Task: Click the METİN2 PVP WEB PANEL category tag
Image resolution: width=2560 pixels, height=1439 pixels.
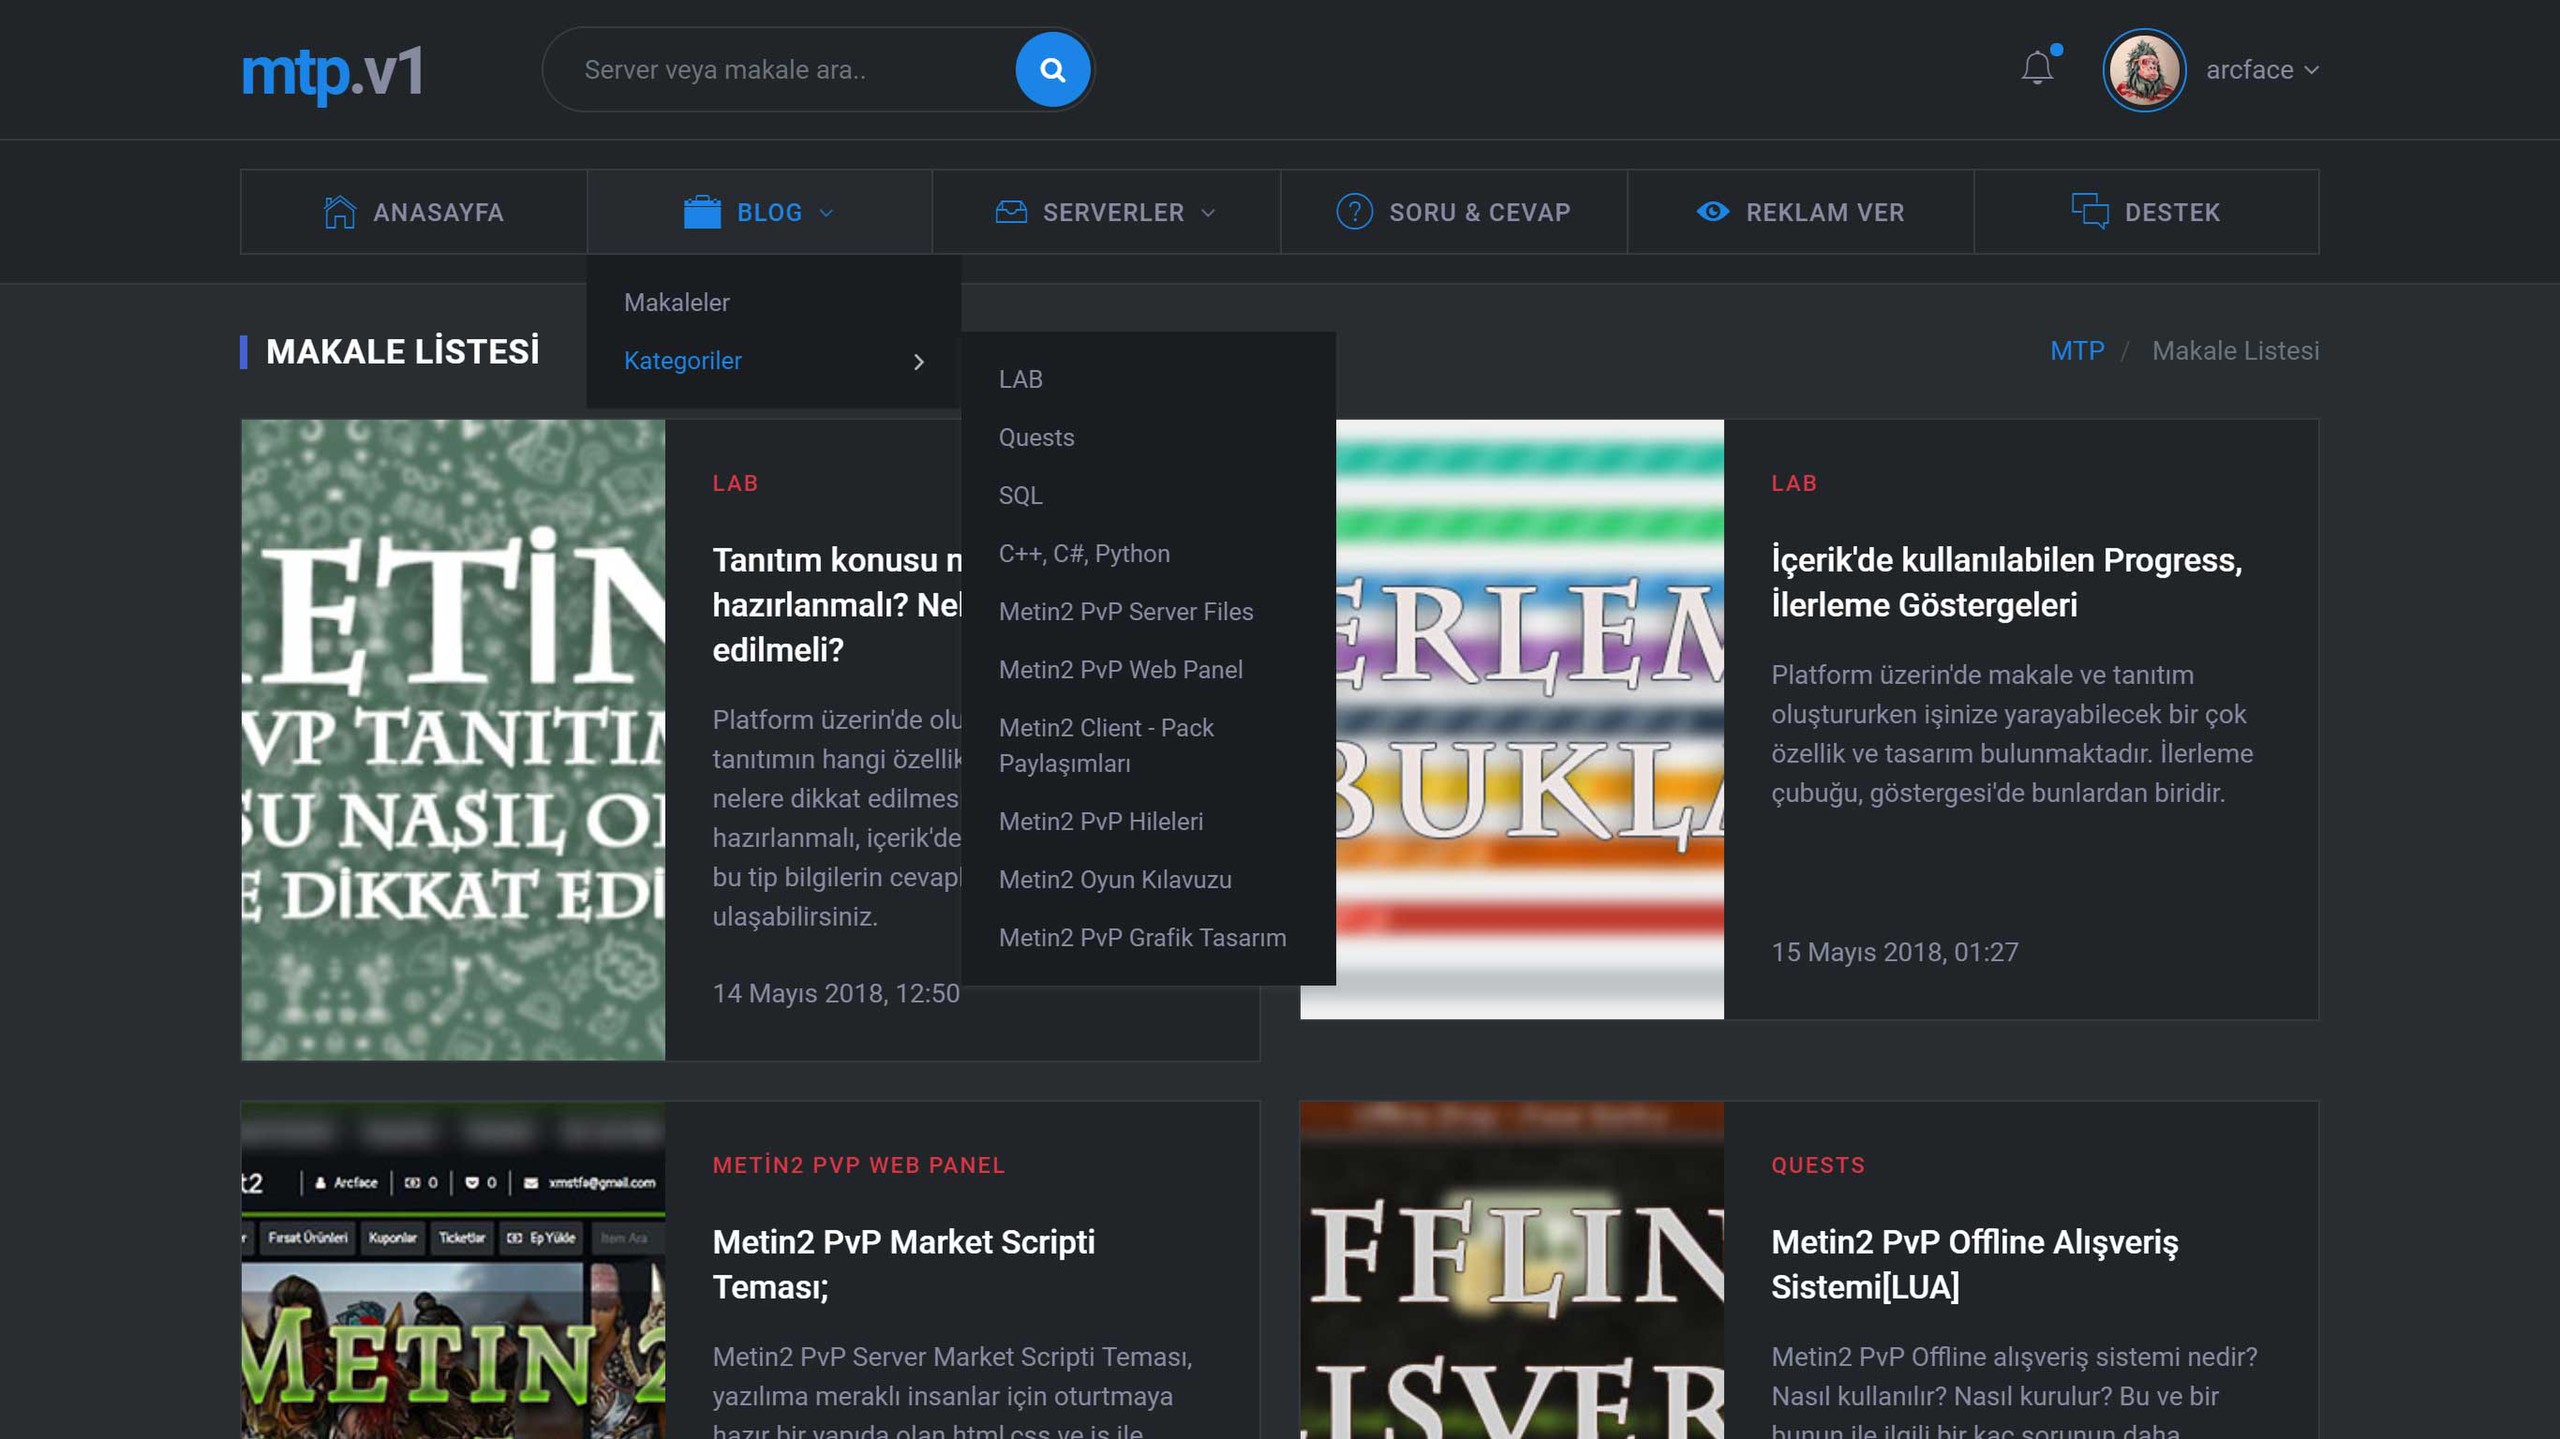Action: [x=858, y=1165]
